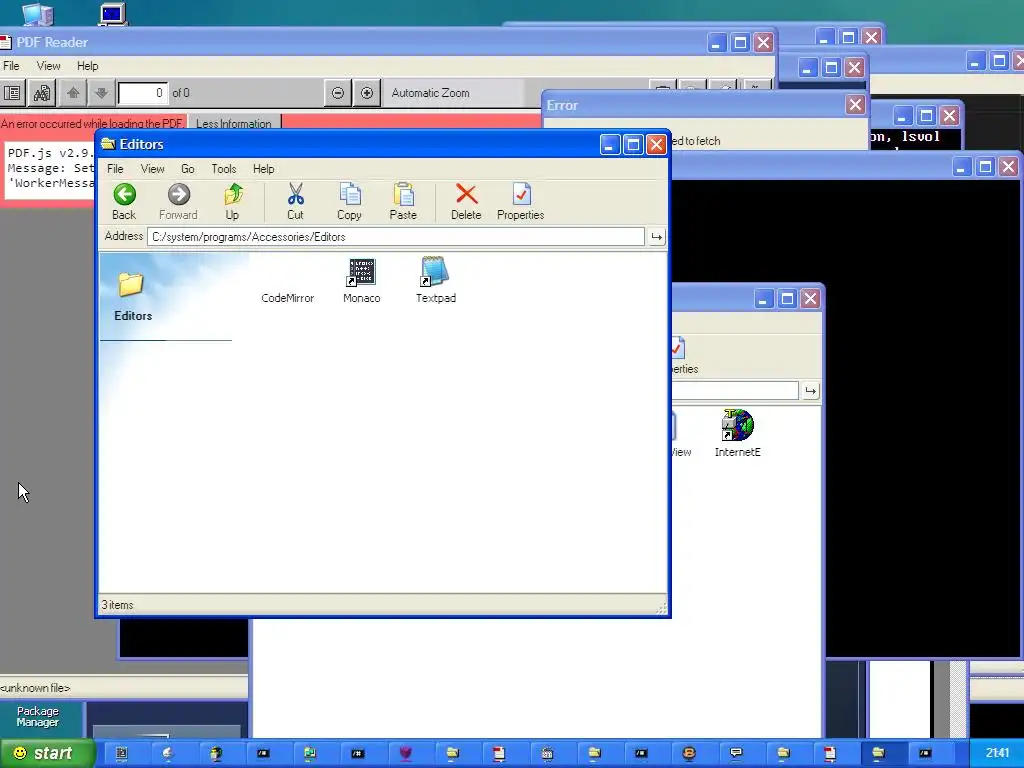Zoom out with the minus button in PDF Reader

(x=338, y=93)
